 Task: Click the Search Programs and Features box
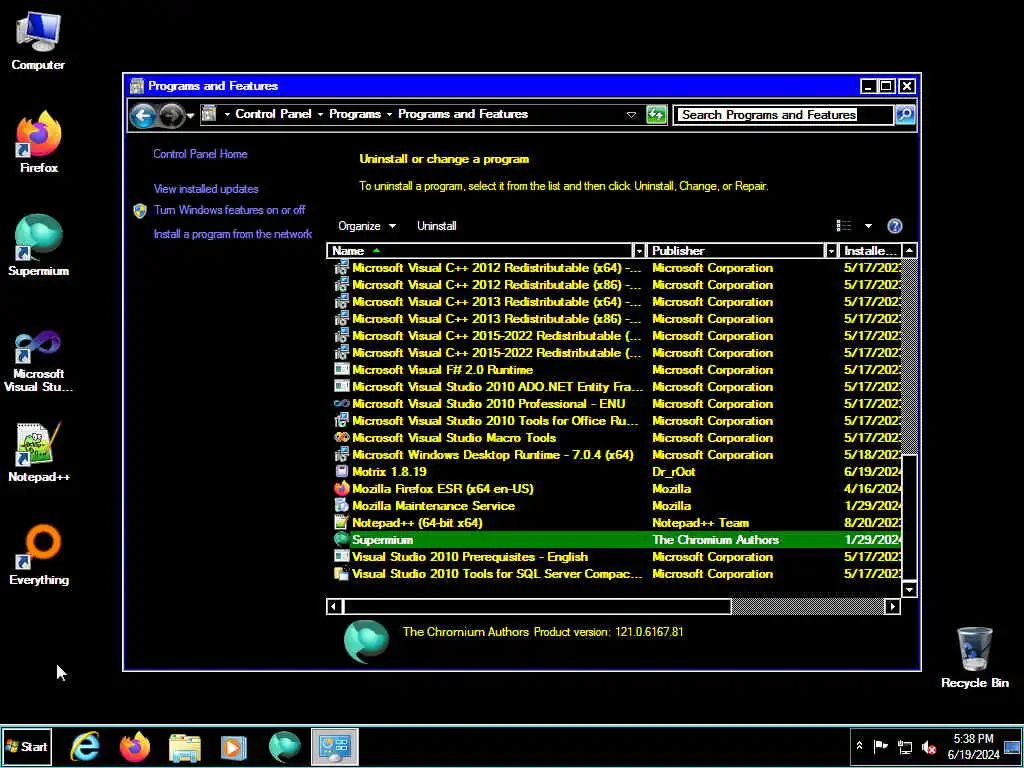(782, 115)
